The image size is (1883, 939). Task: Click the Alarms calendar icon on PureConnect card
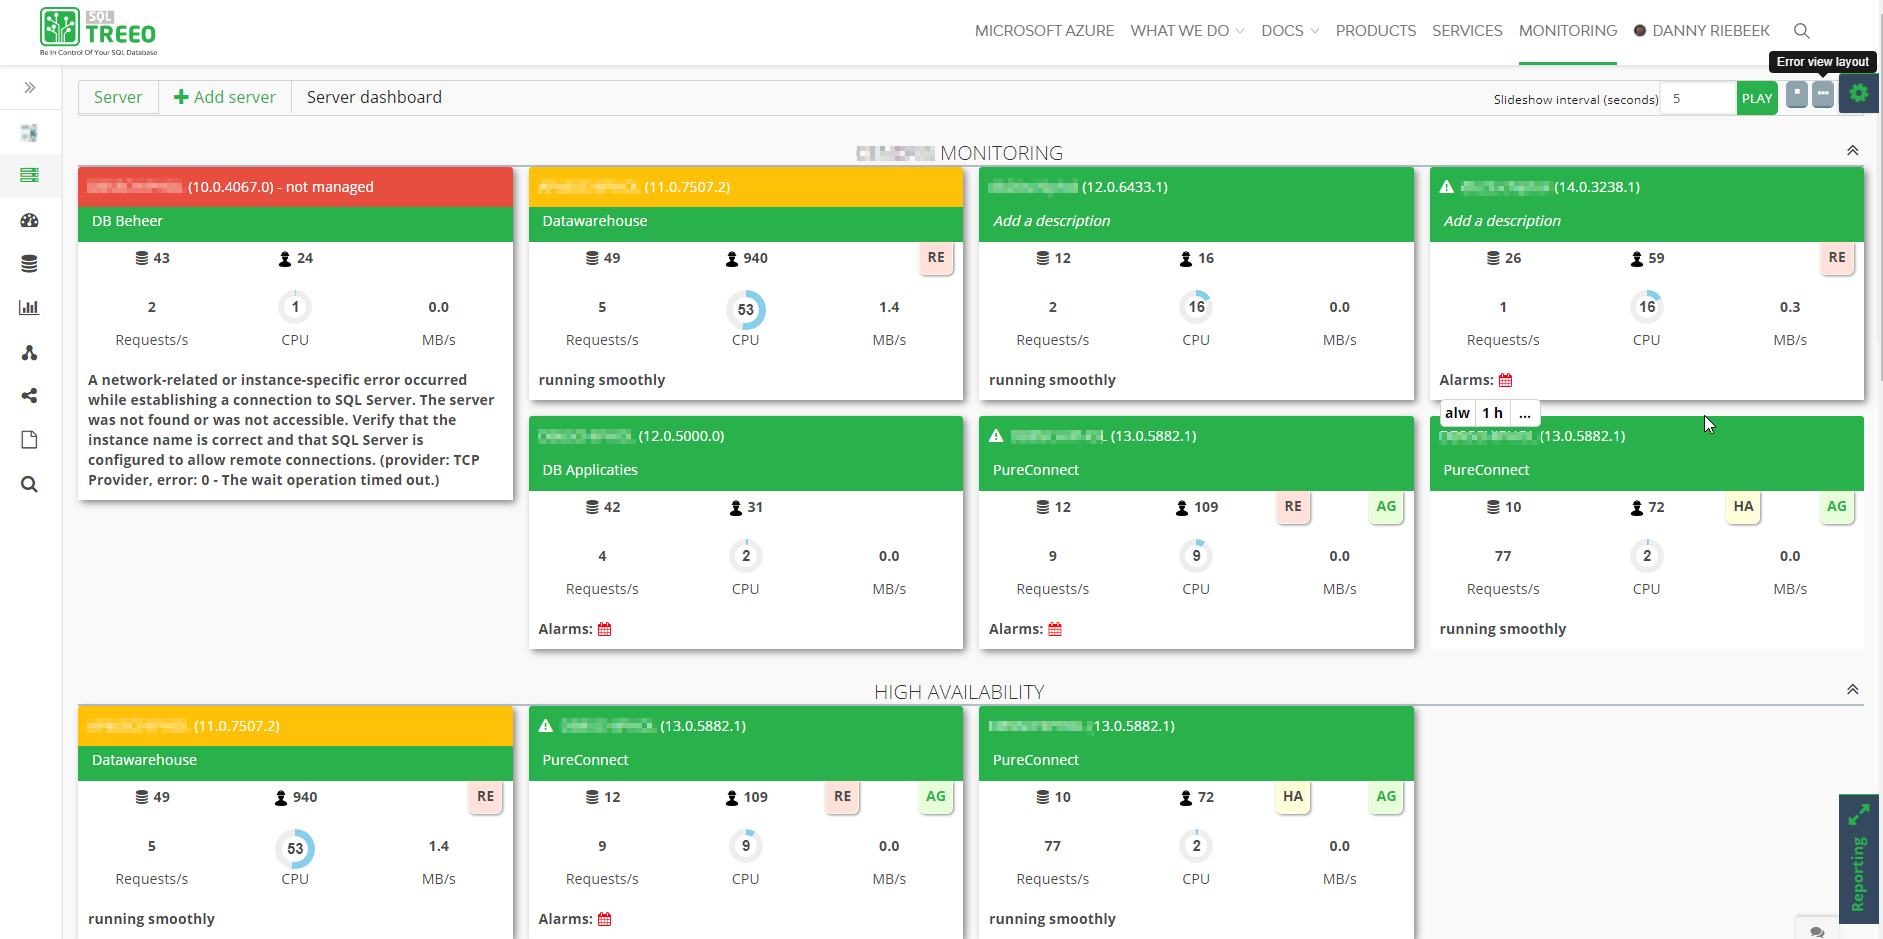click(1055, 628)
